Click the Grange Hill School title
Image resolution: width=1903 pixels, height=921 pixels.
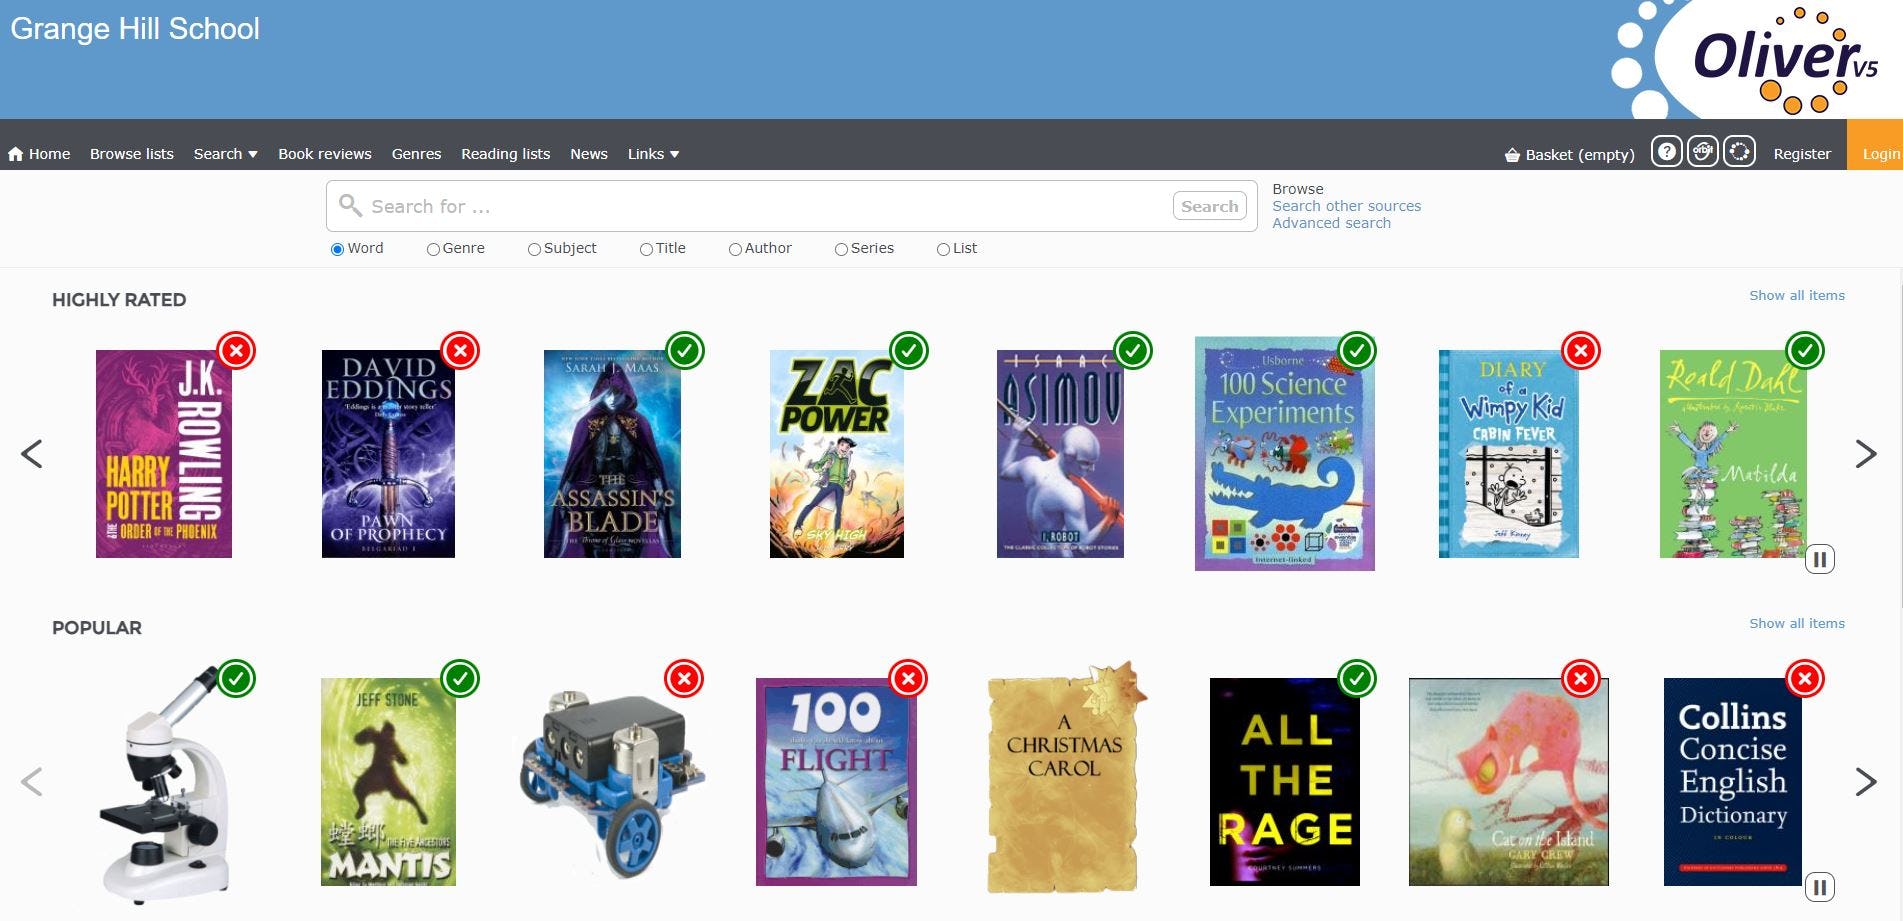135,29
